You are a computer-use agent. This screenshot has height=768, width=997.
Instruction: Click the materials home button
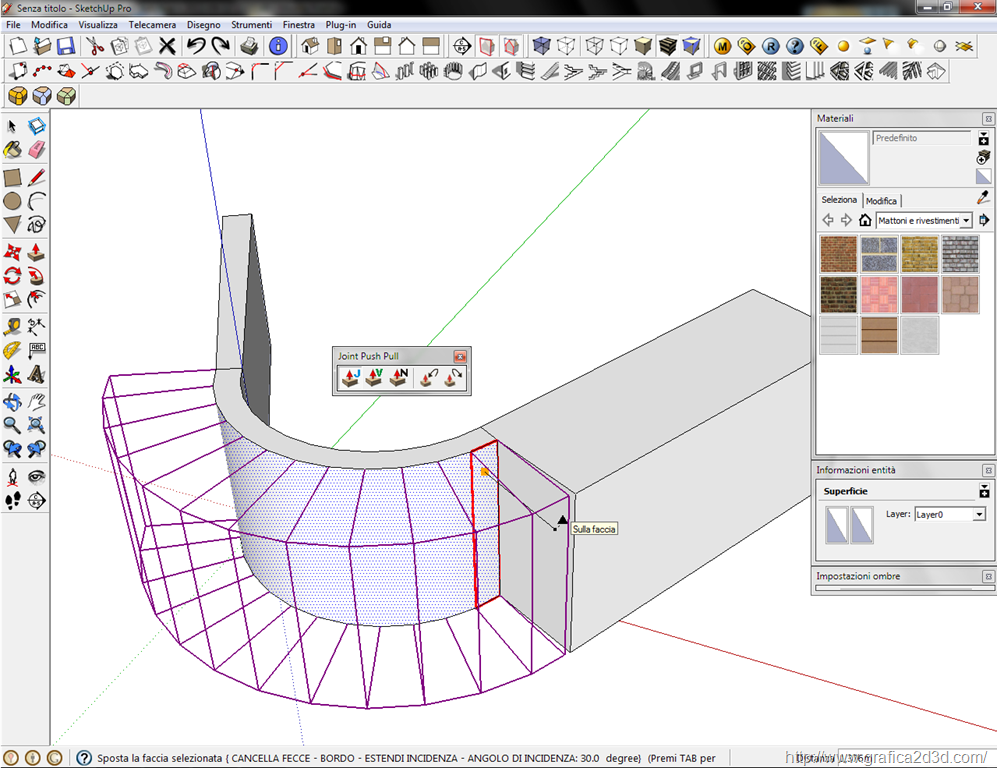(865, 220)
